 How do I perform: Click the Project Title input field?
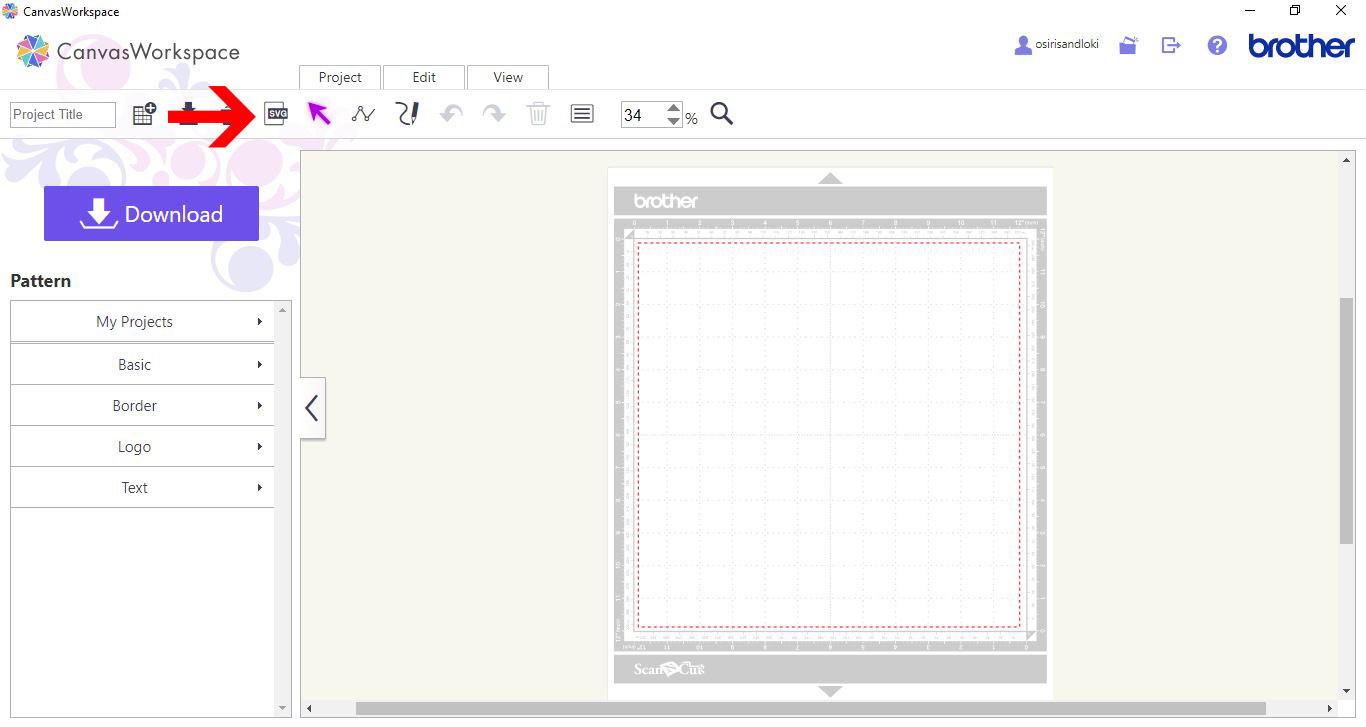(x=63, y=115)
